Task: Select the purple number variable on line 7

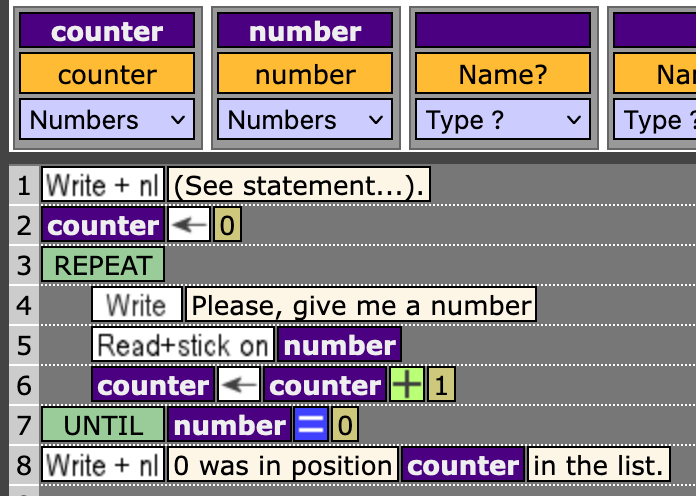Action: click(228, 425)
